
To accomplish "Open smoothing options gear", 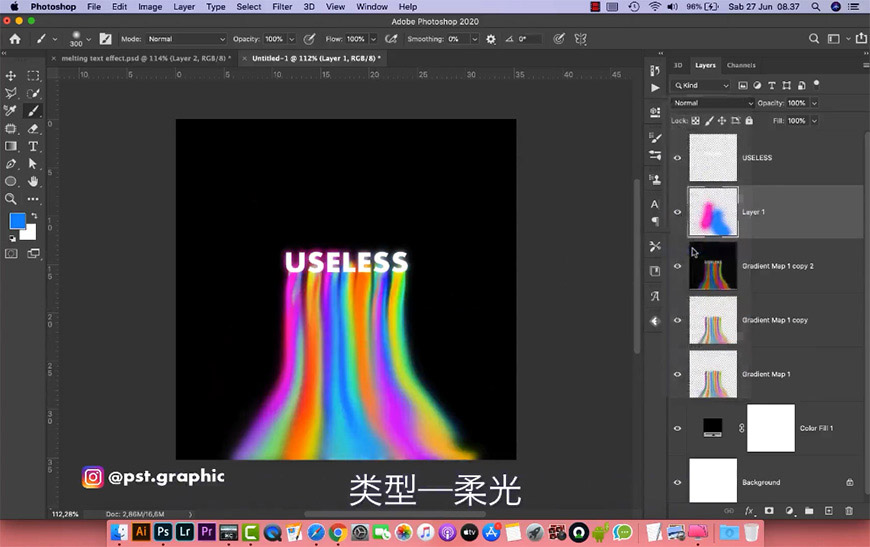I will coord(491,39).
